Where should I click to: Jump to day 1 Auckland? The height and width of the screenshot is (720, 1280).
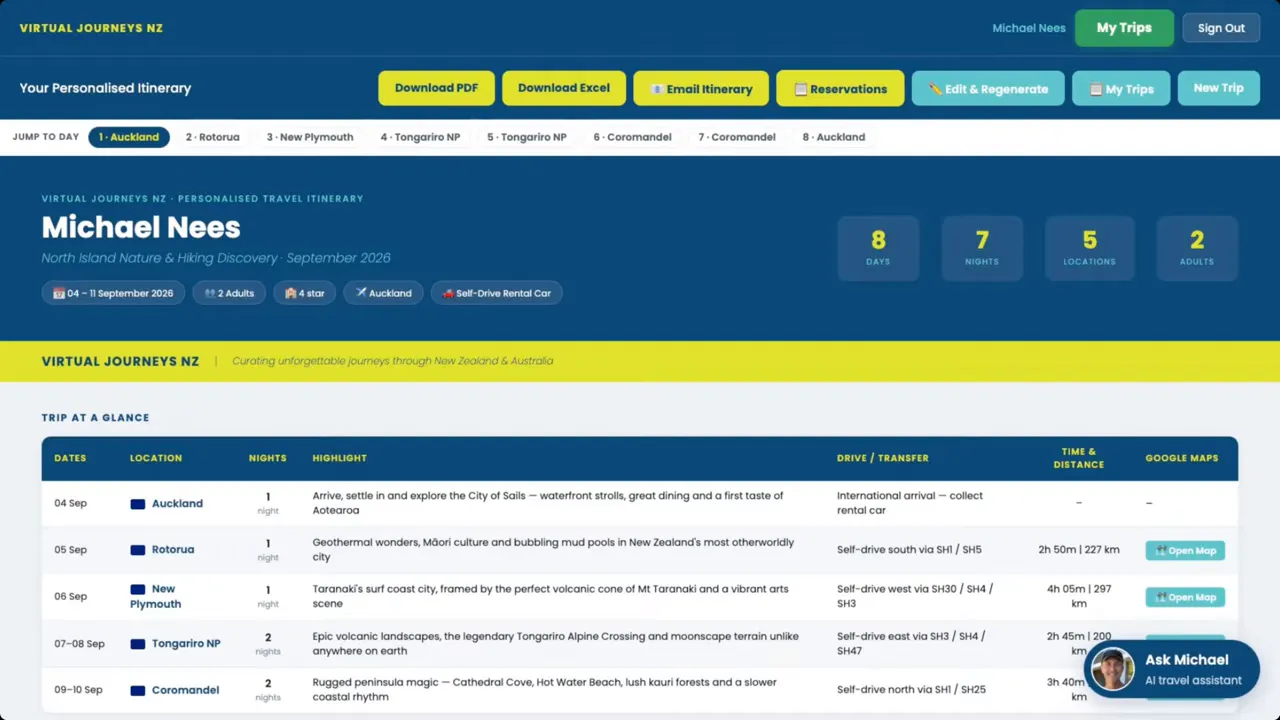coord(129,137)
